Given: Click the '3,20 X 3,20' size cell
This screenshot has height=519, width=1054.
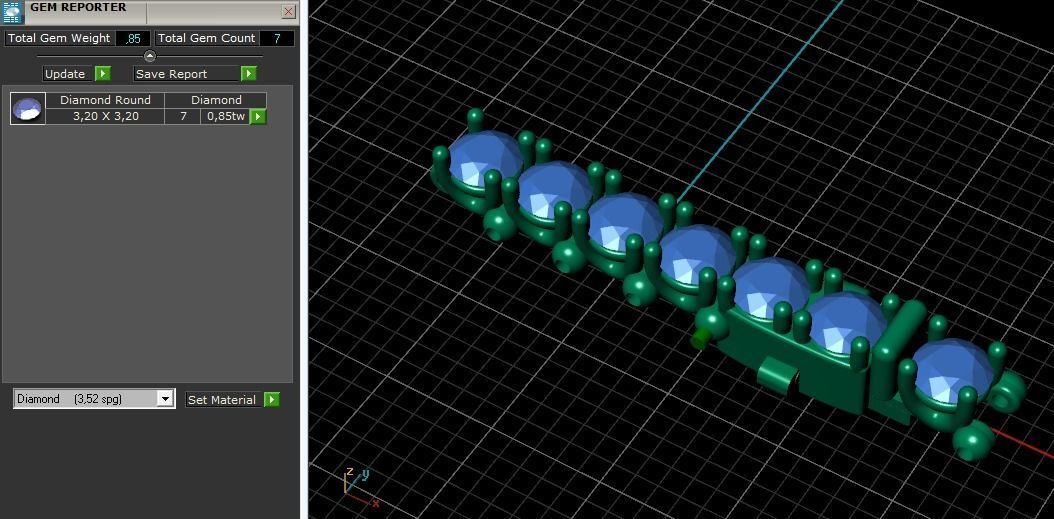Looking at the screenshot, I should [106, 116].
